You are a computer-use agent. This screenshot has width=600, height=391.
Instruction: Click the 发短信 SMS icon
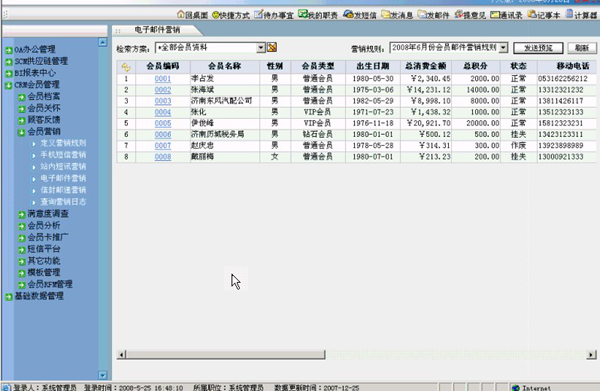(348, 15)
